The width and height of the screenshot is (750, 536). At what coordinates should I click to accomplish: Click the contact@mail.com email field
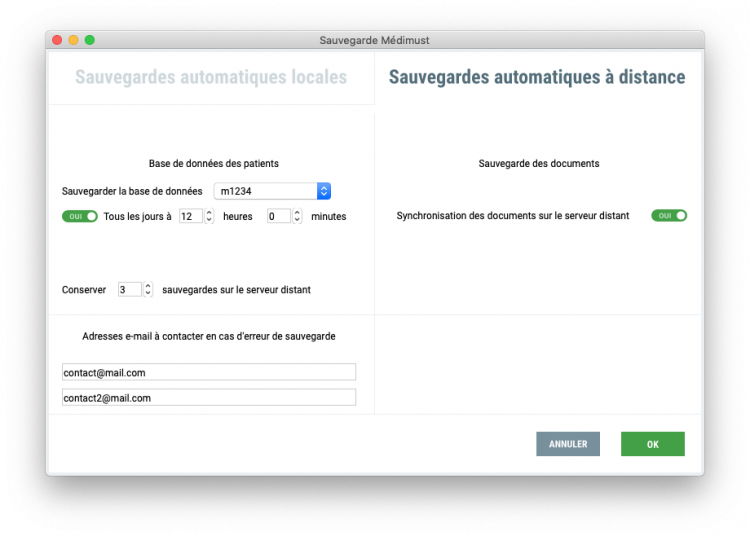coord(209,372)
